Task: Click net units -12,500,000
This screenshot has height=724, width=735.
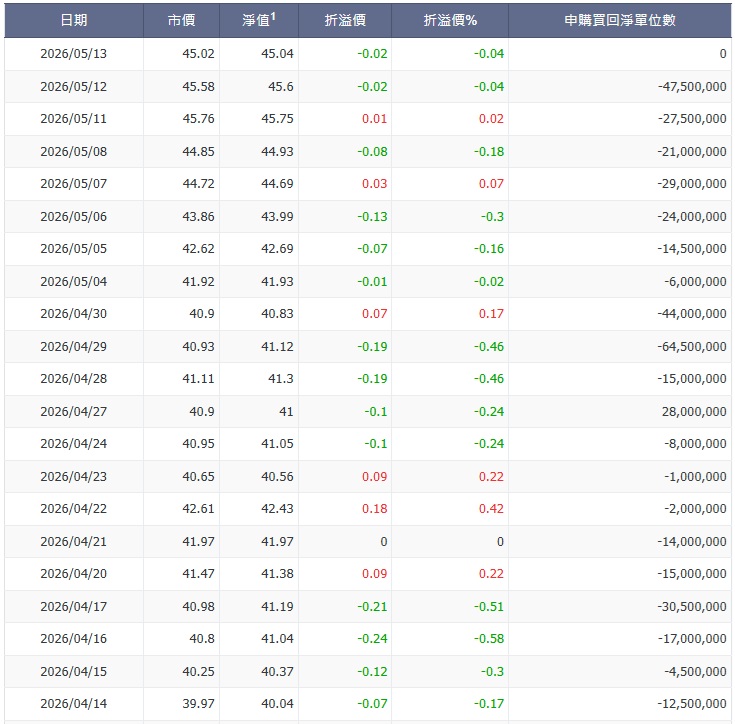Action: click(692, 703)
